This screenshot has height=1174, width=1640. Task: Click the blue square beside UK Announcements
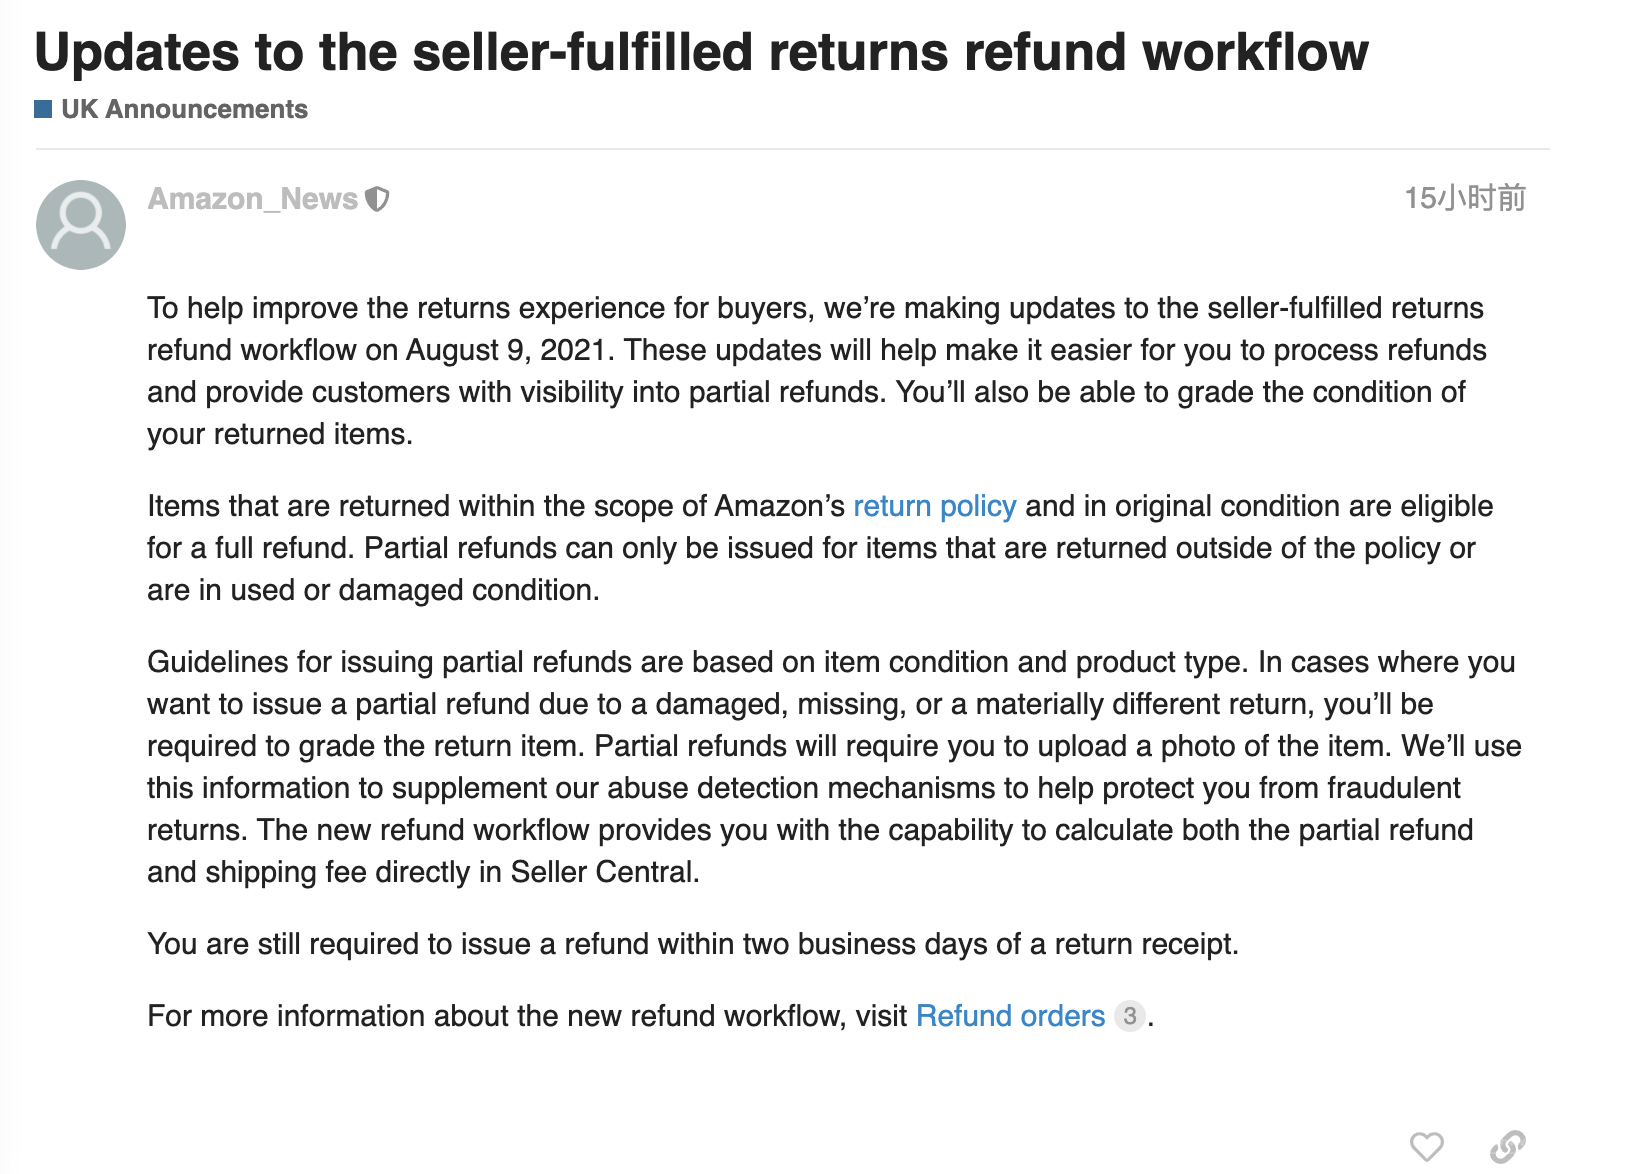point(43,109)
